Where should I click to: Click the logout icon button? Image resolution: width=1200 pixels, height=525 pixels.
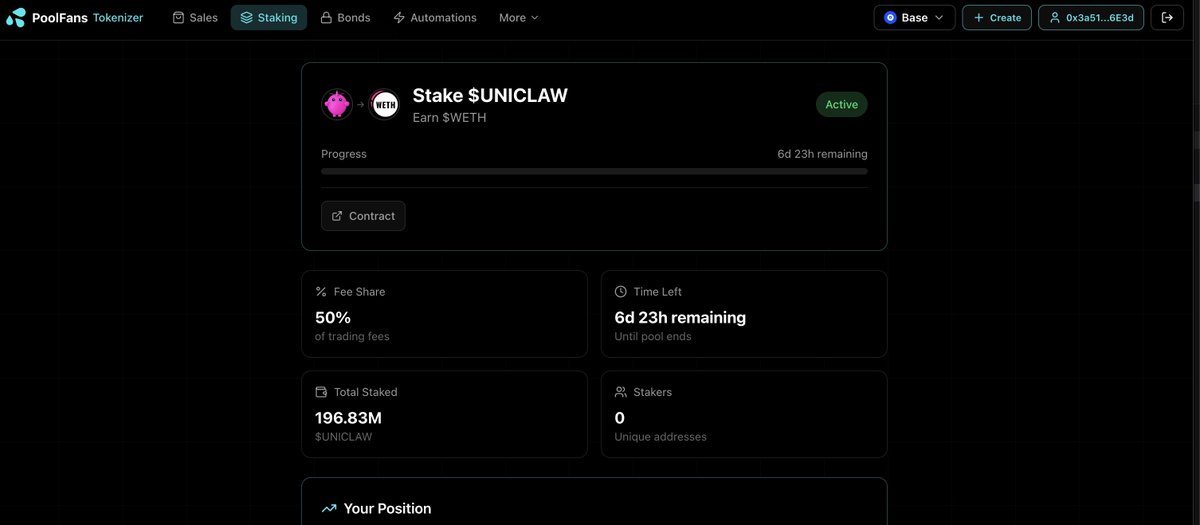coord(1167,17)
